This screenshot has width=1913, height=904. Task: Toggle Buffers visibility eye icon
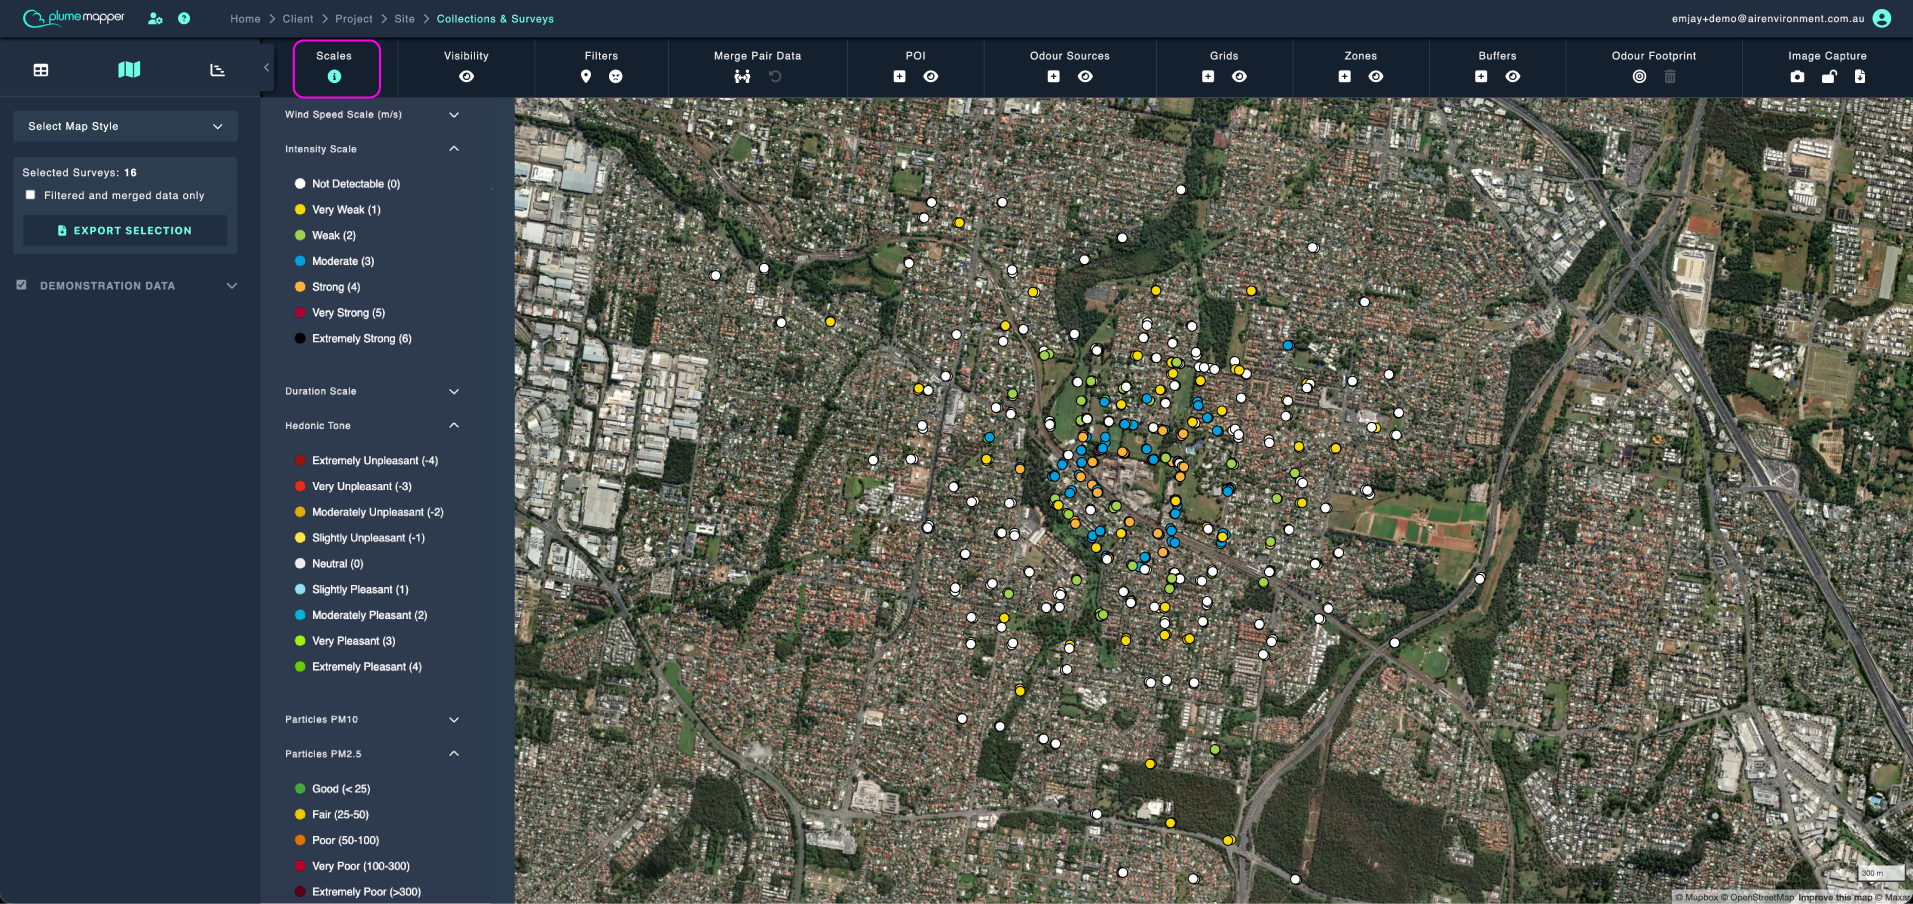click(x=1513, y=77)
